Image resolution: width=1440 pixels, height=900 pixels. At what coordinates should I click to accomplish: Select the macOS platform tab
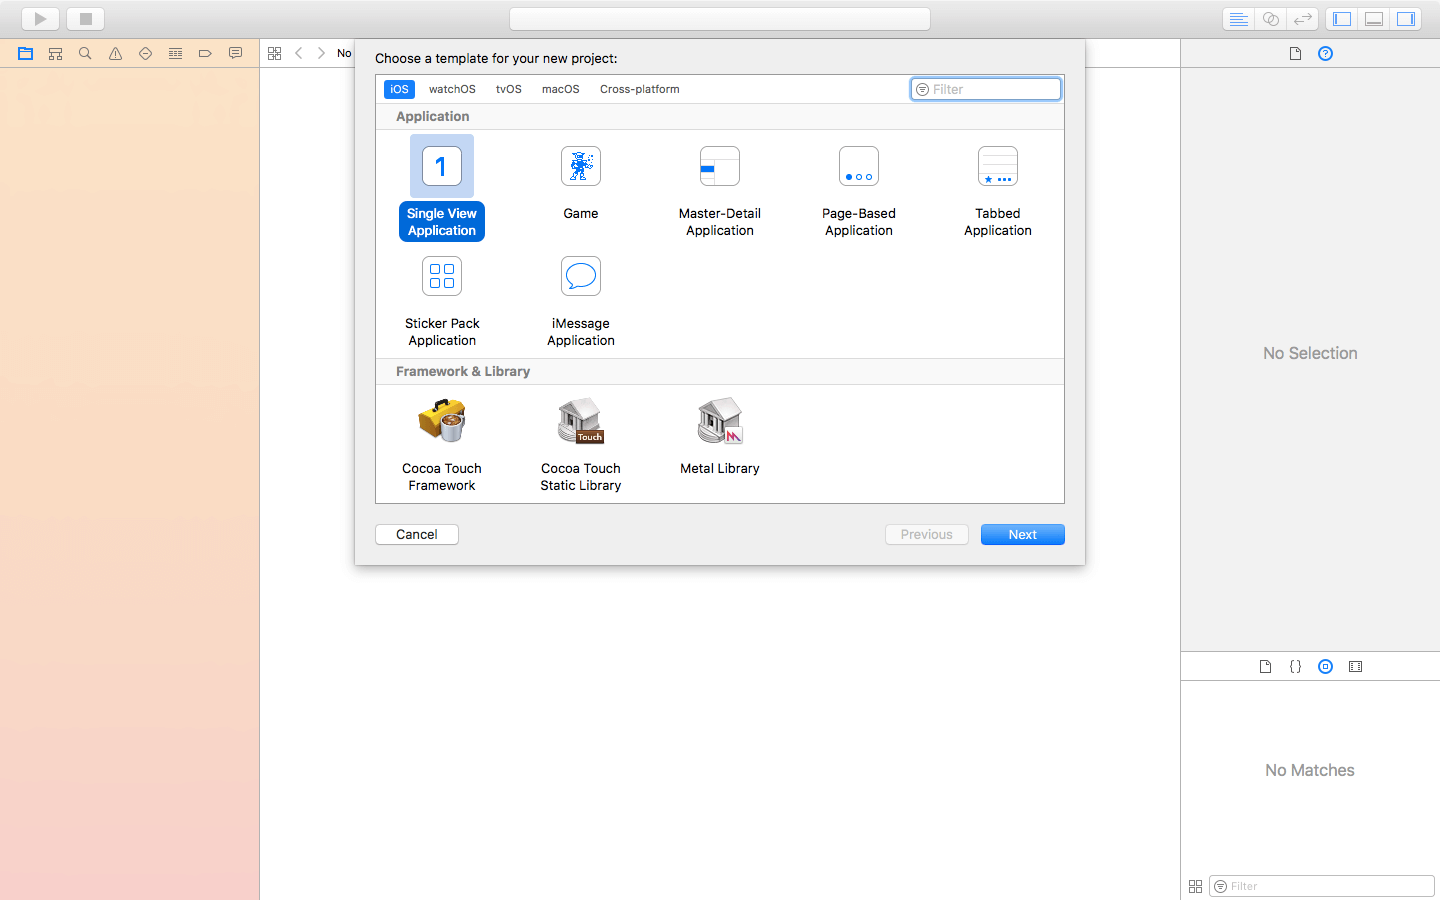coord(561,89)
